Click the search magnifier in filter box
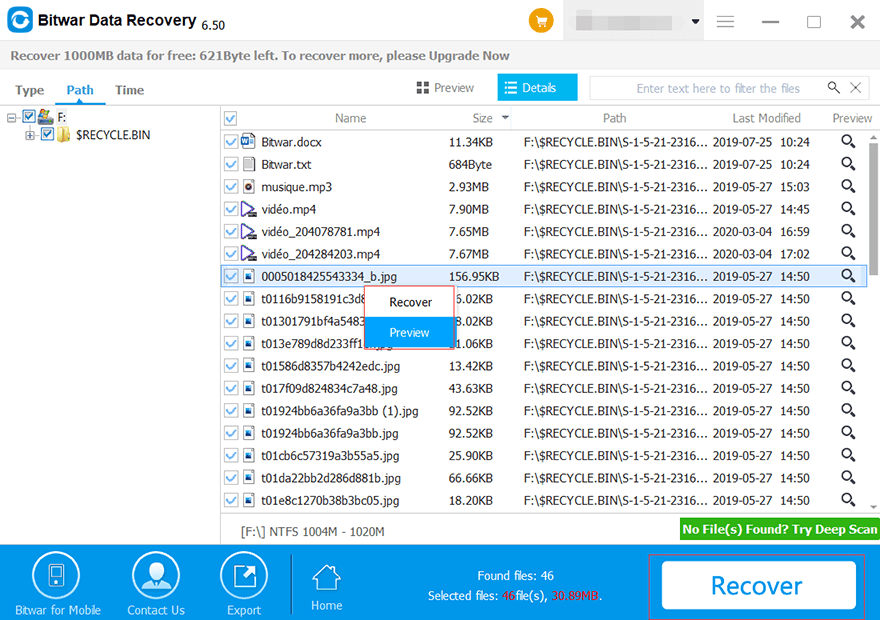880x620 pixels. point(833,88)
